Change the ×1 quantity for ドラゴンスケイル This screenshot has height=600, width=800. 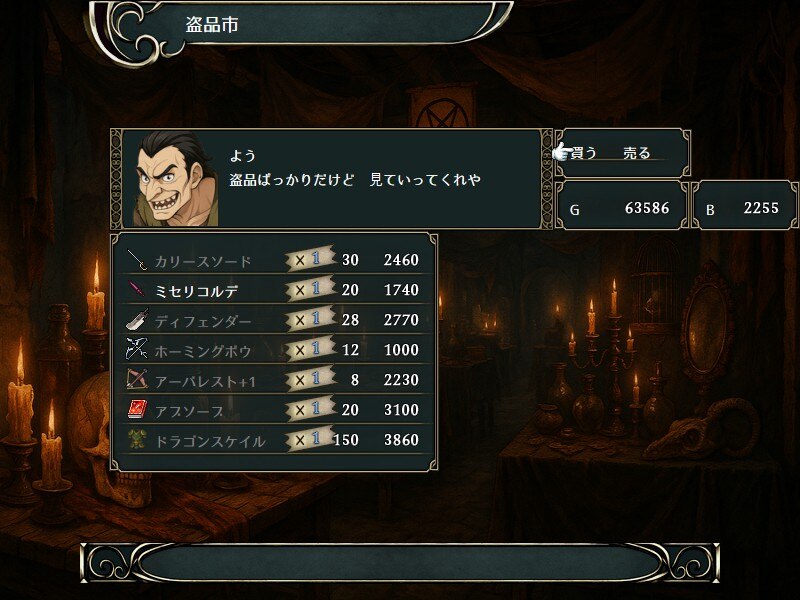point(310,439)
